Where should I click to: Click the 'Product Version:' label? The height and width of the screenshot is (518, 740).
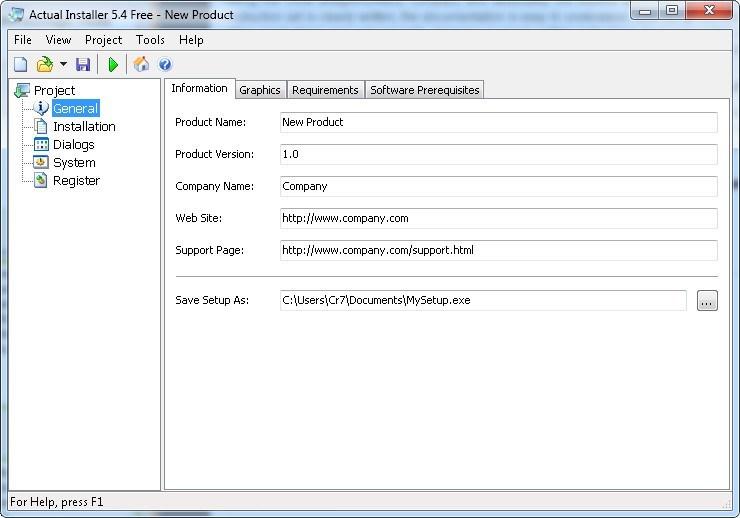click(214, 154)
